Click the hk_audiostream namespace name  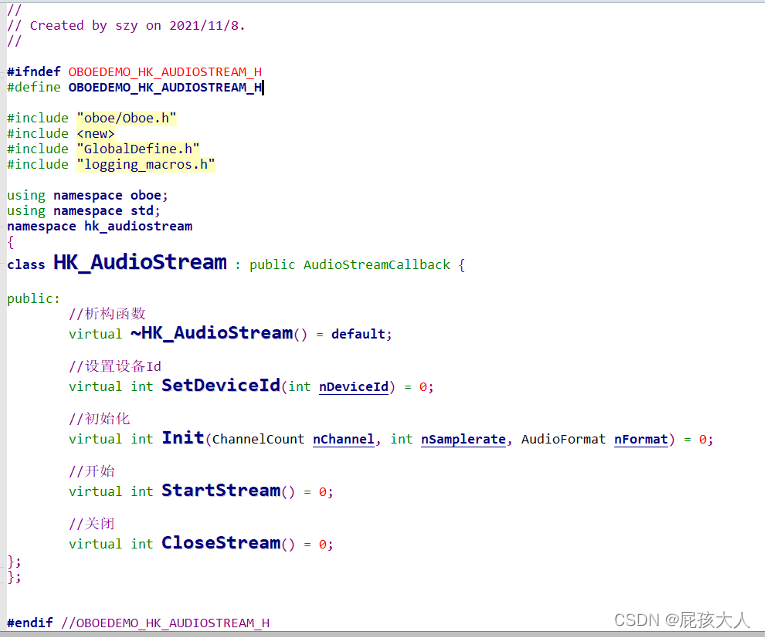click(138, 226)
